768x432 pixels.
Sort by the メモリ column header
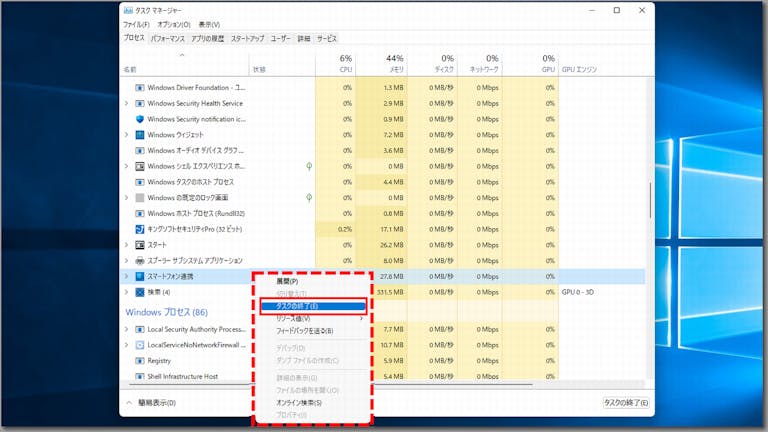[382, 64]
